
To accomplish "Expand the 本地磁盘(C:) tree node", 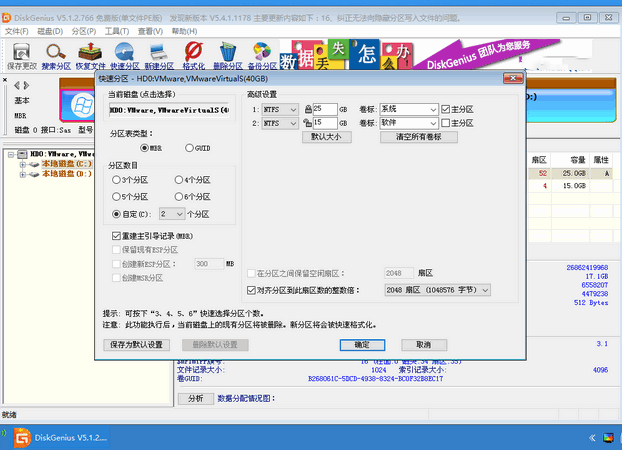I will point(23,164).
